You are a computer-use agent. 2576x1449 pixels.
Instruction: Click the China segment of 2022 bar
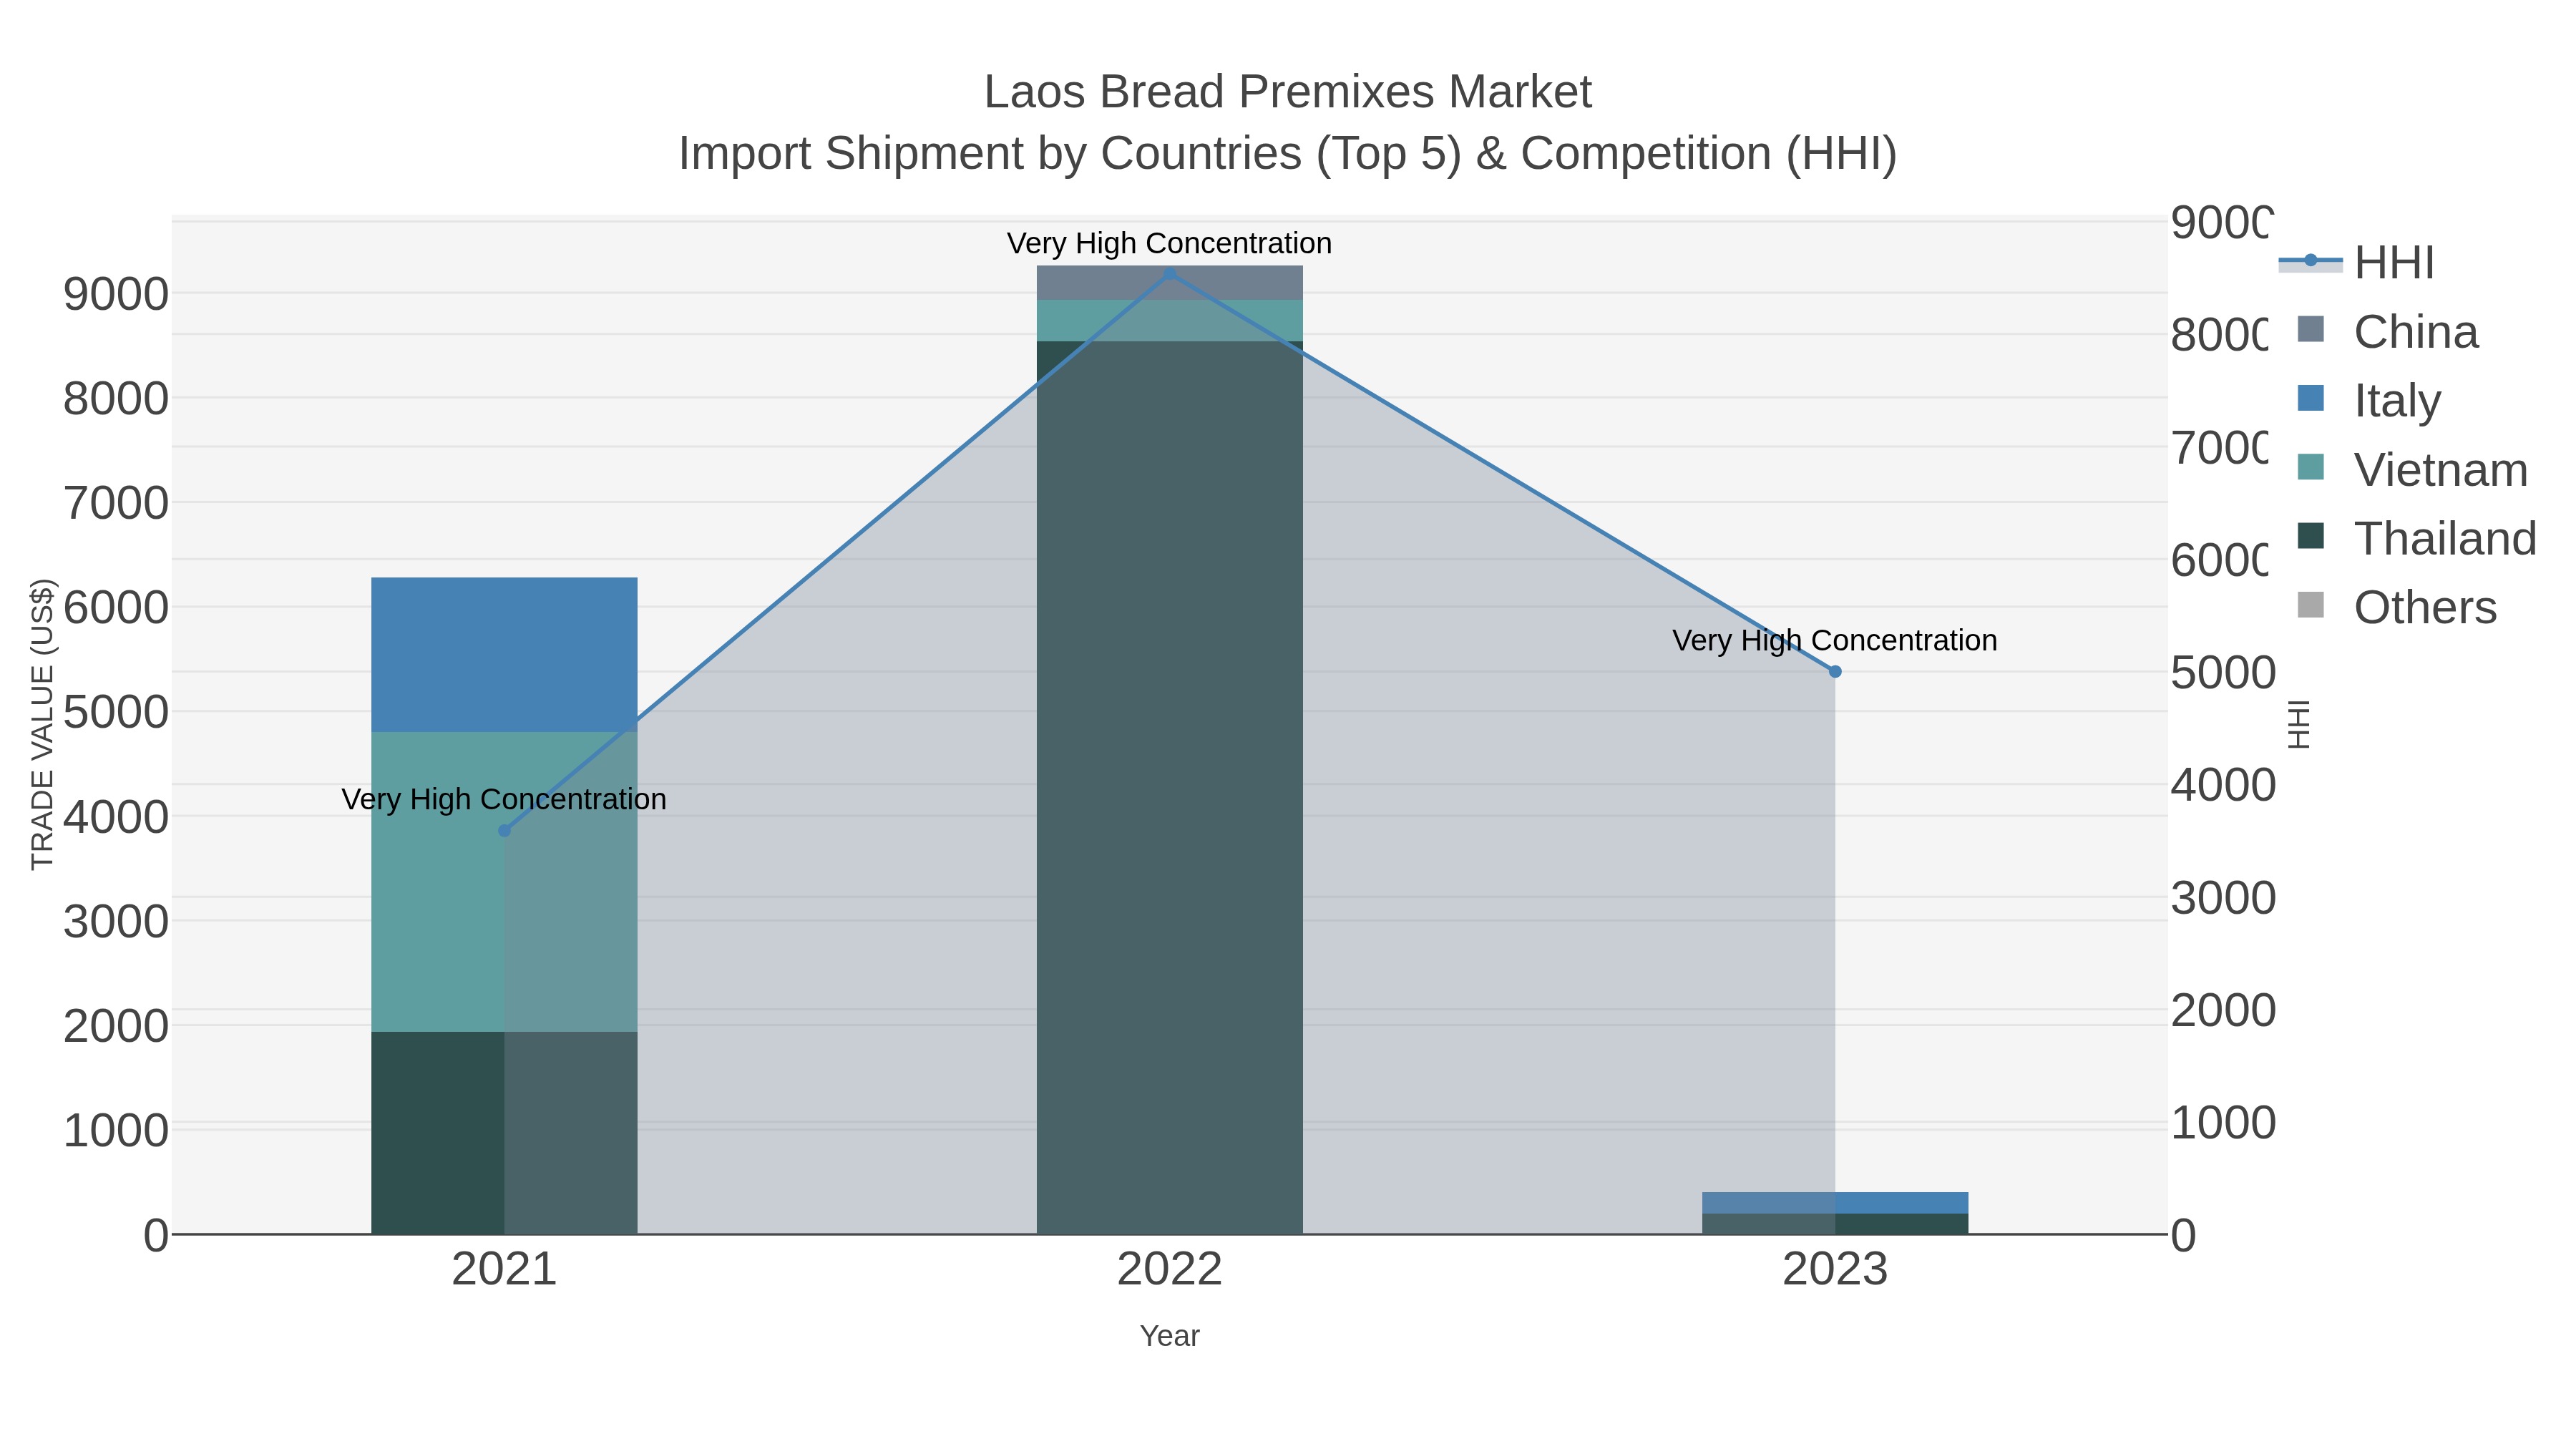point(1169,283)
